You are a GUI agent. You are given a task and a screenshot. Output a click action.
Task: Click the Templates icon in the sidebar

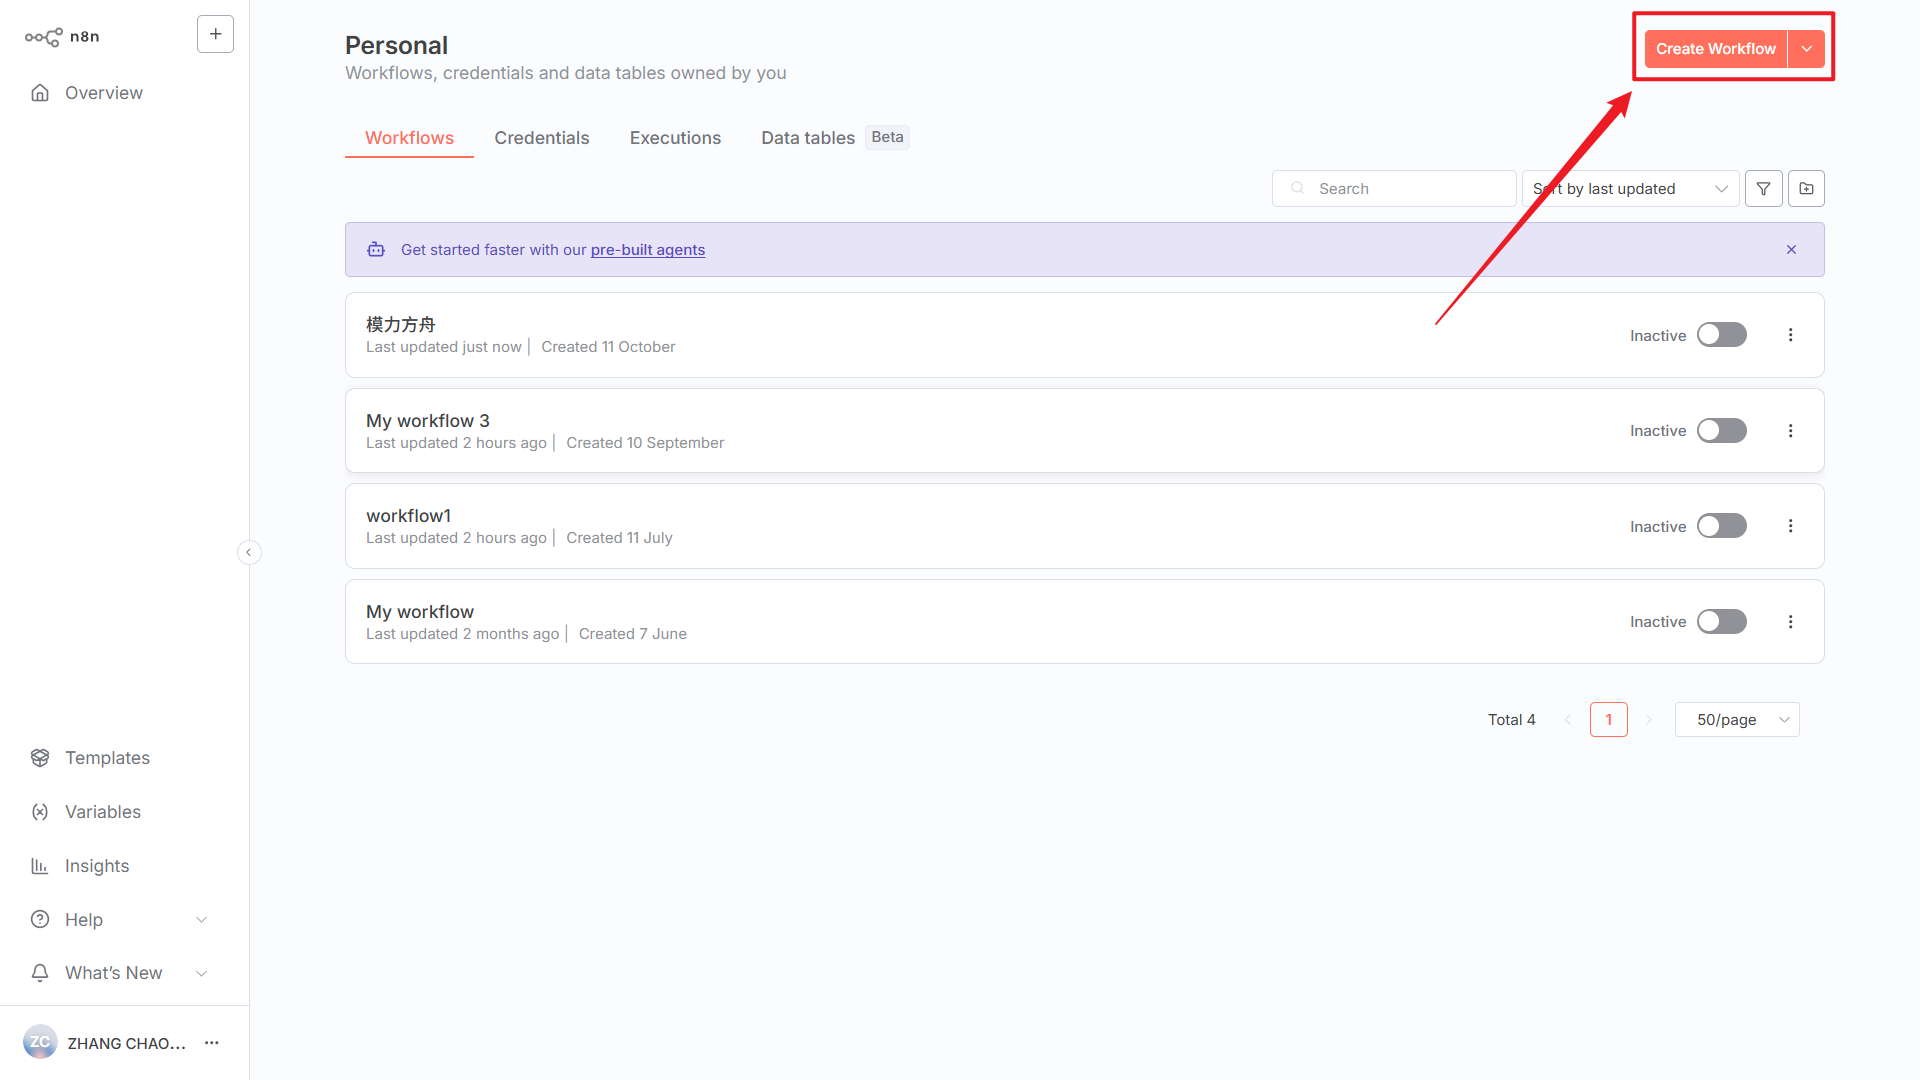[x=40, y=757]
